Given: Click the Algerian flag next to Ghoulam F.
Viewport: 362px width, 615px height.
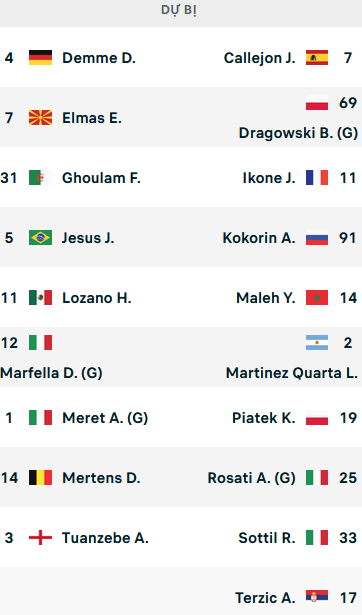Looking at the screenshot, I should coord(40,178).
